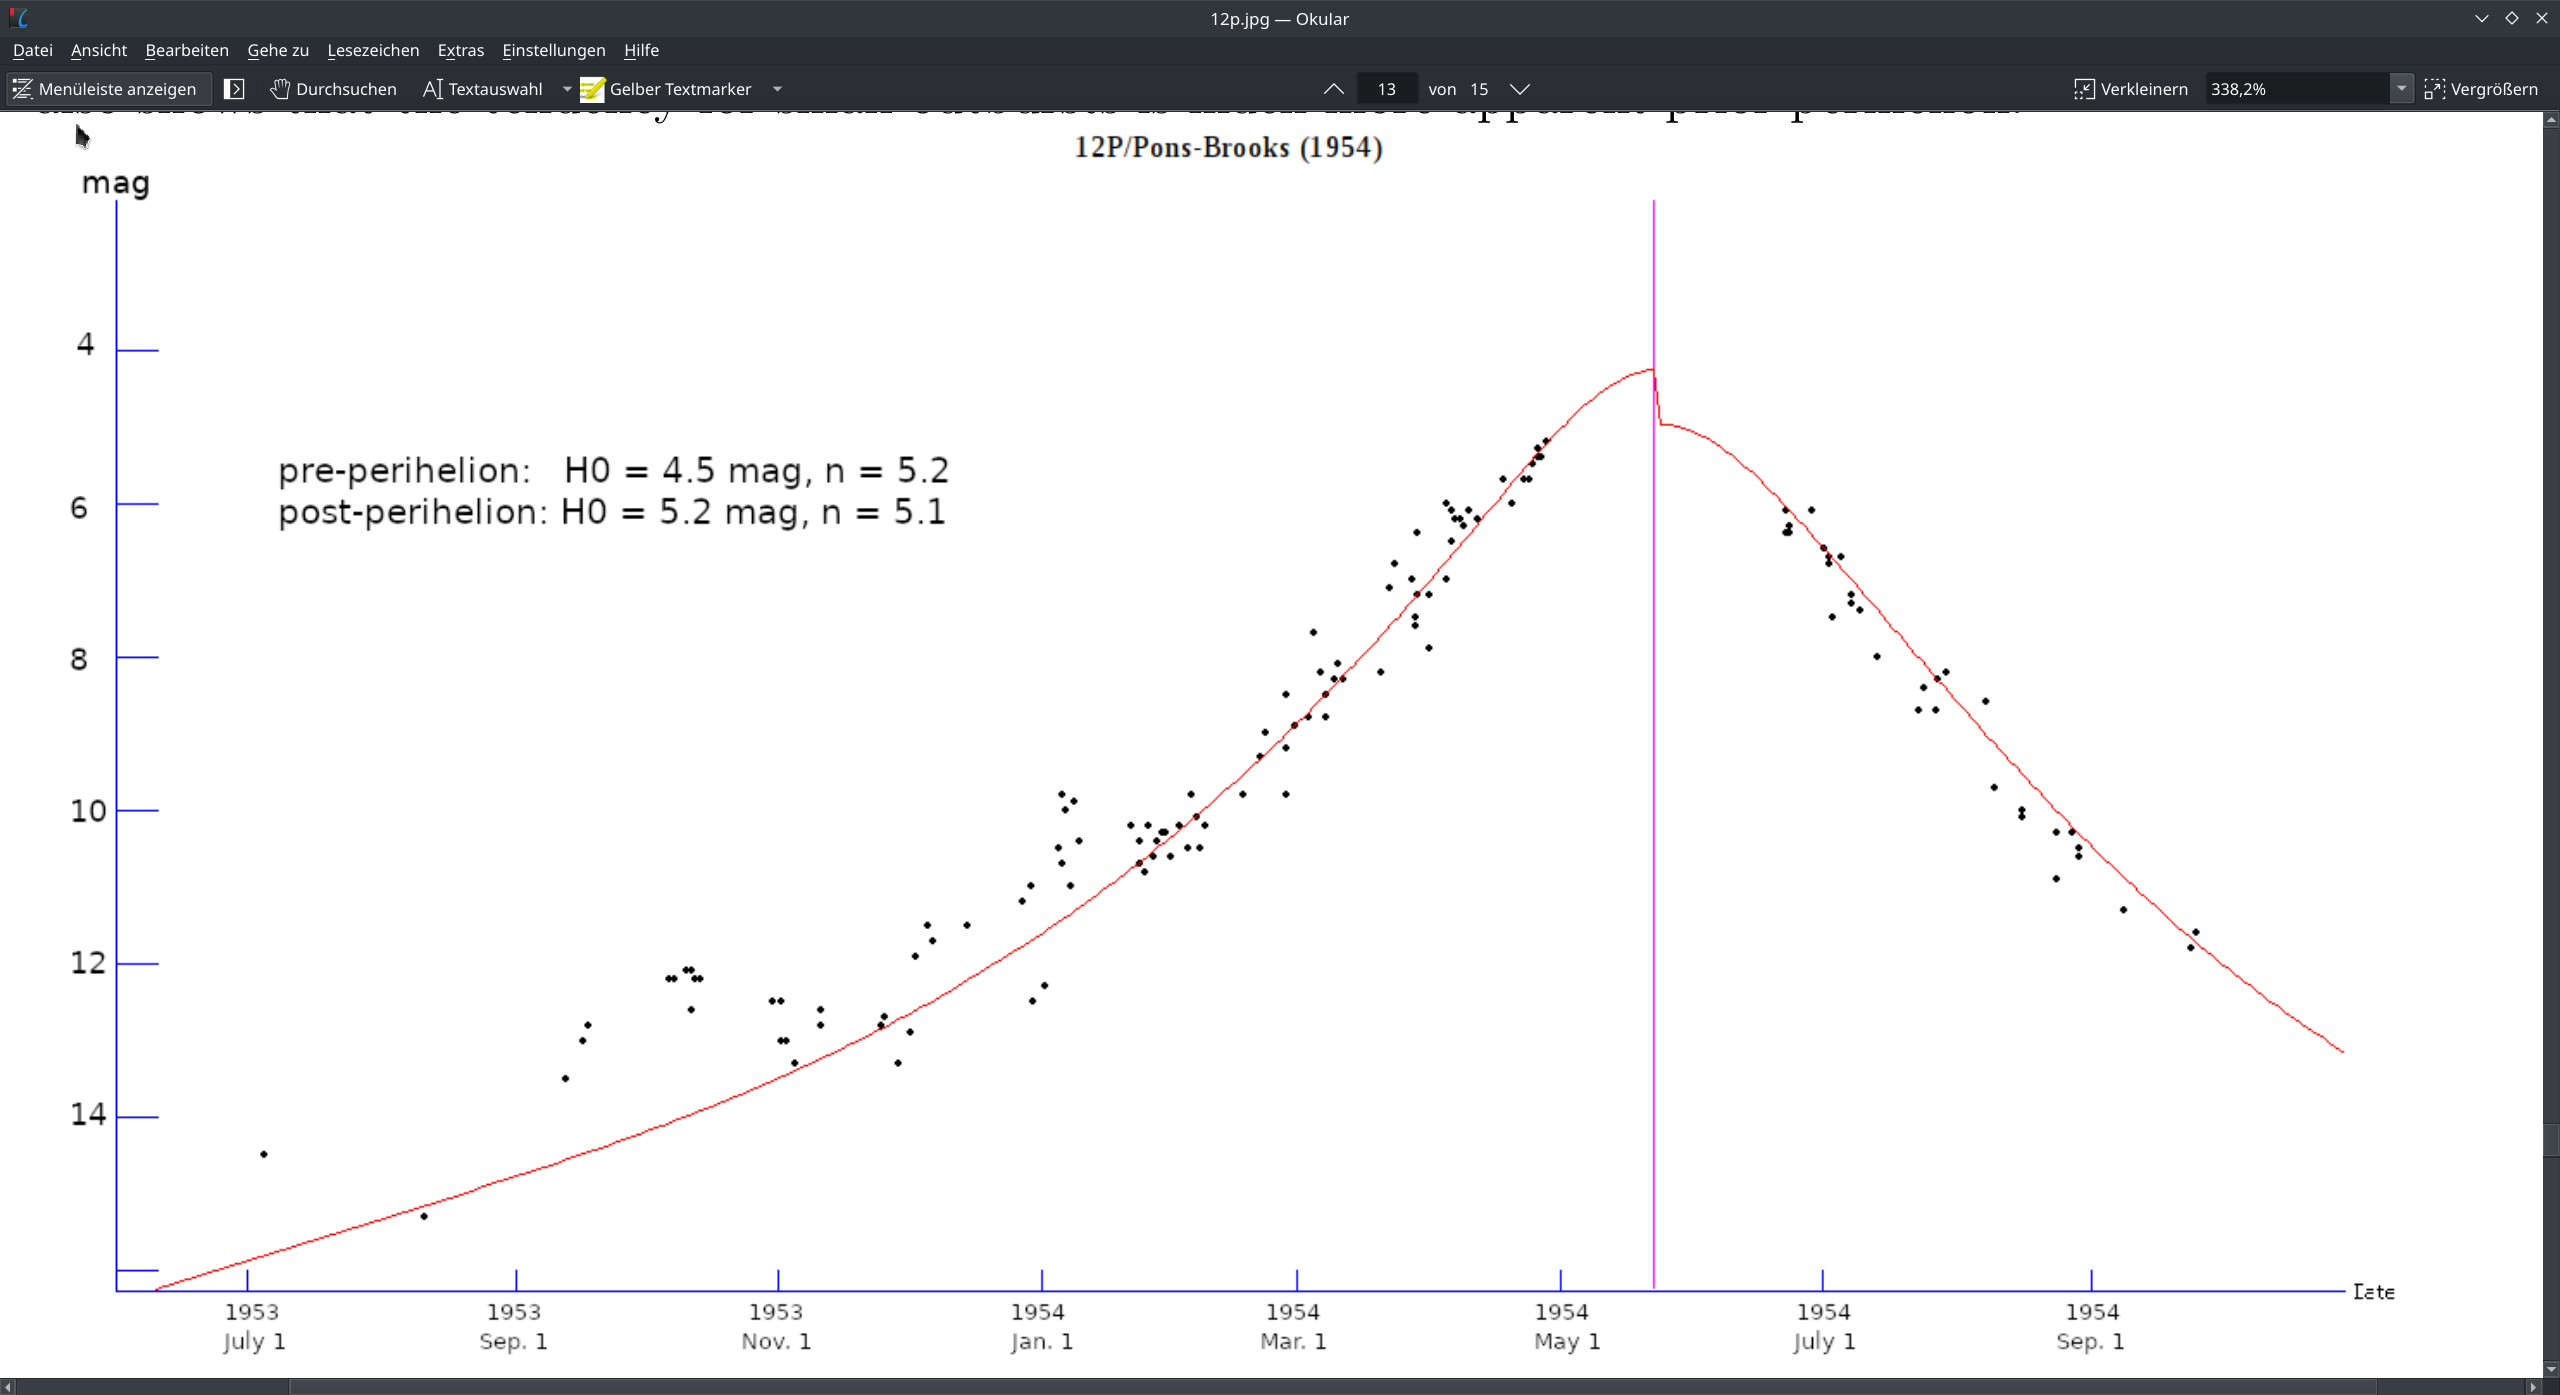
Task: Open the Extras menu
Action: coord(460,50)
